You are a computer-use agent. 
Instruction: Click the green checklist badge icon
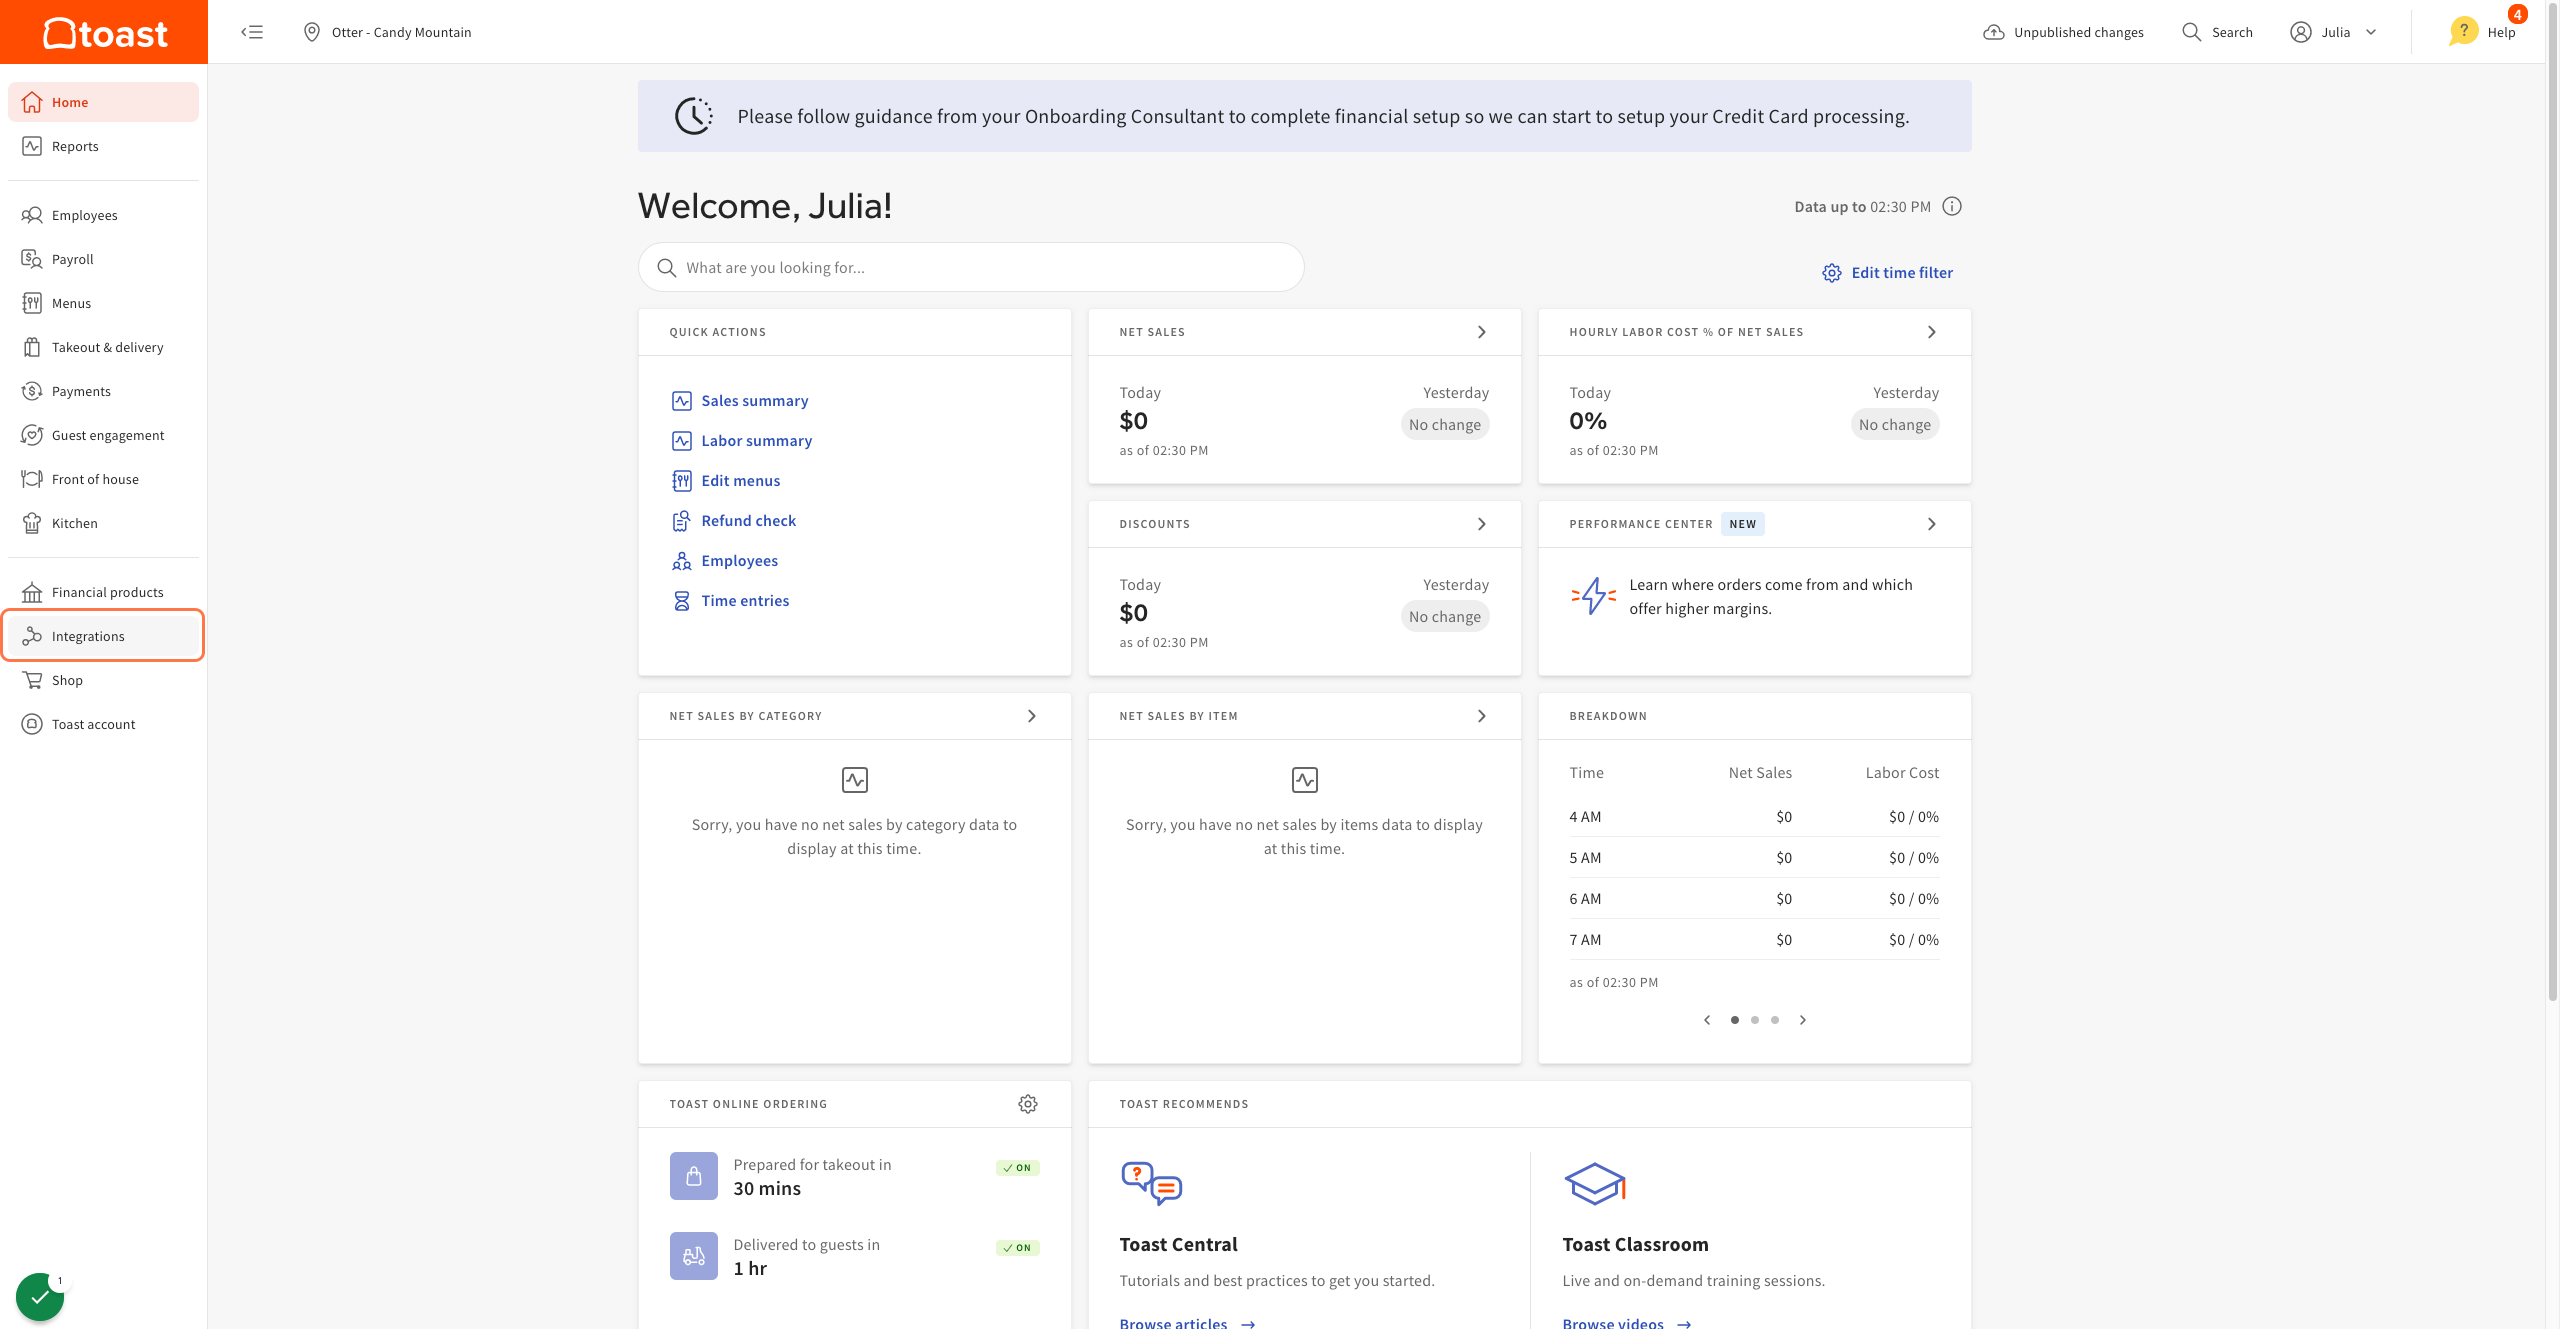[x=40, y=1296]
